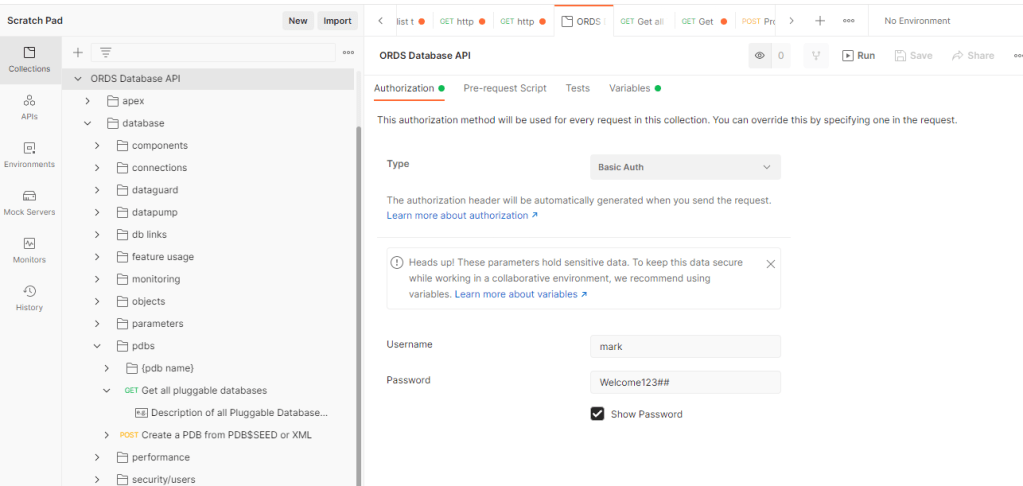This screenshot has height=486, width=1023.
Task: Open the History sidebar panel
Action: pos(29,298)
